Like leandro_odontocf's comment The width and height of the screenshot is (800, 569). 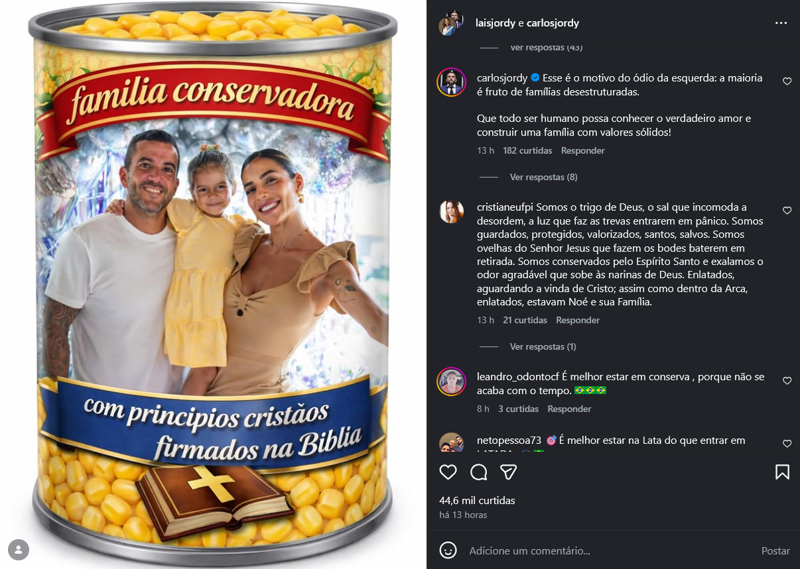(x=787, y=381)
